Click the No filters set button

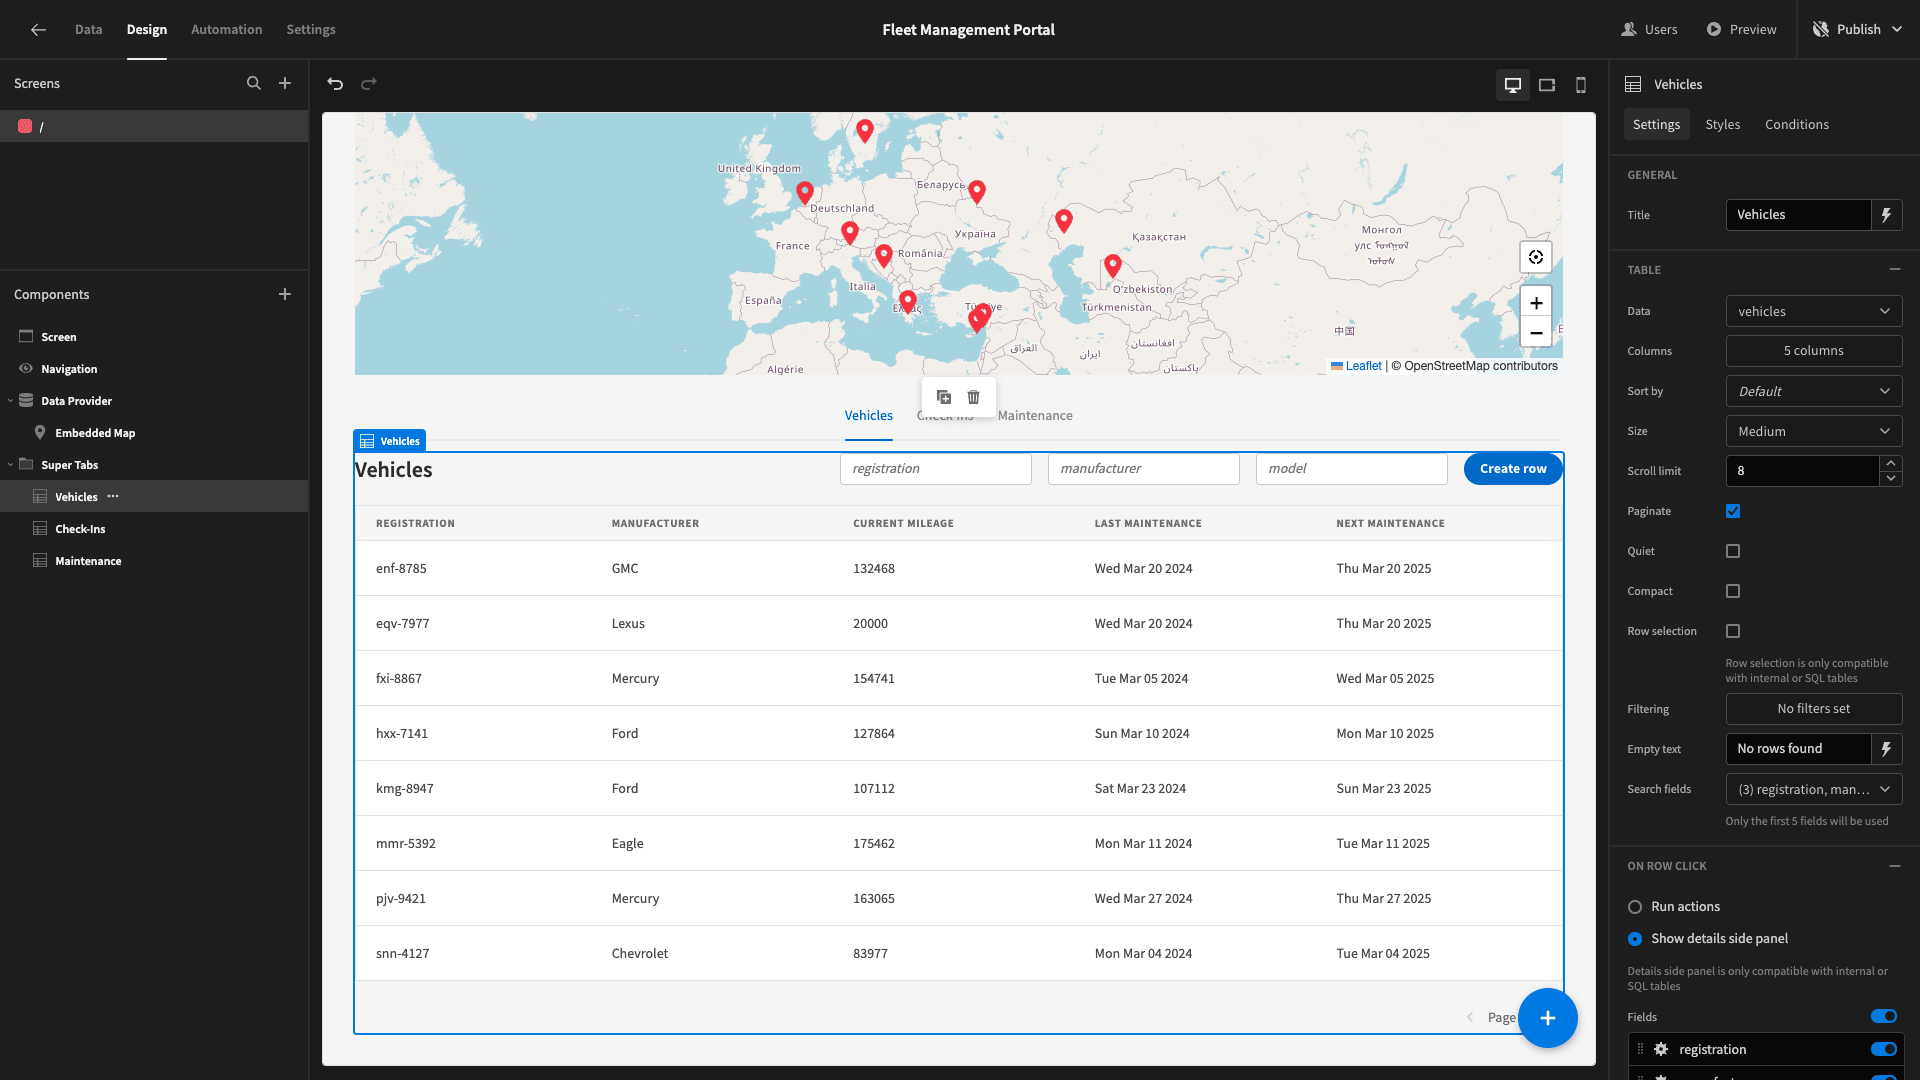[1814, 709]
